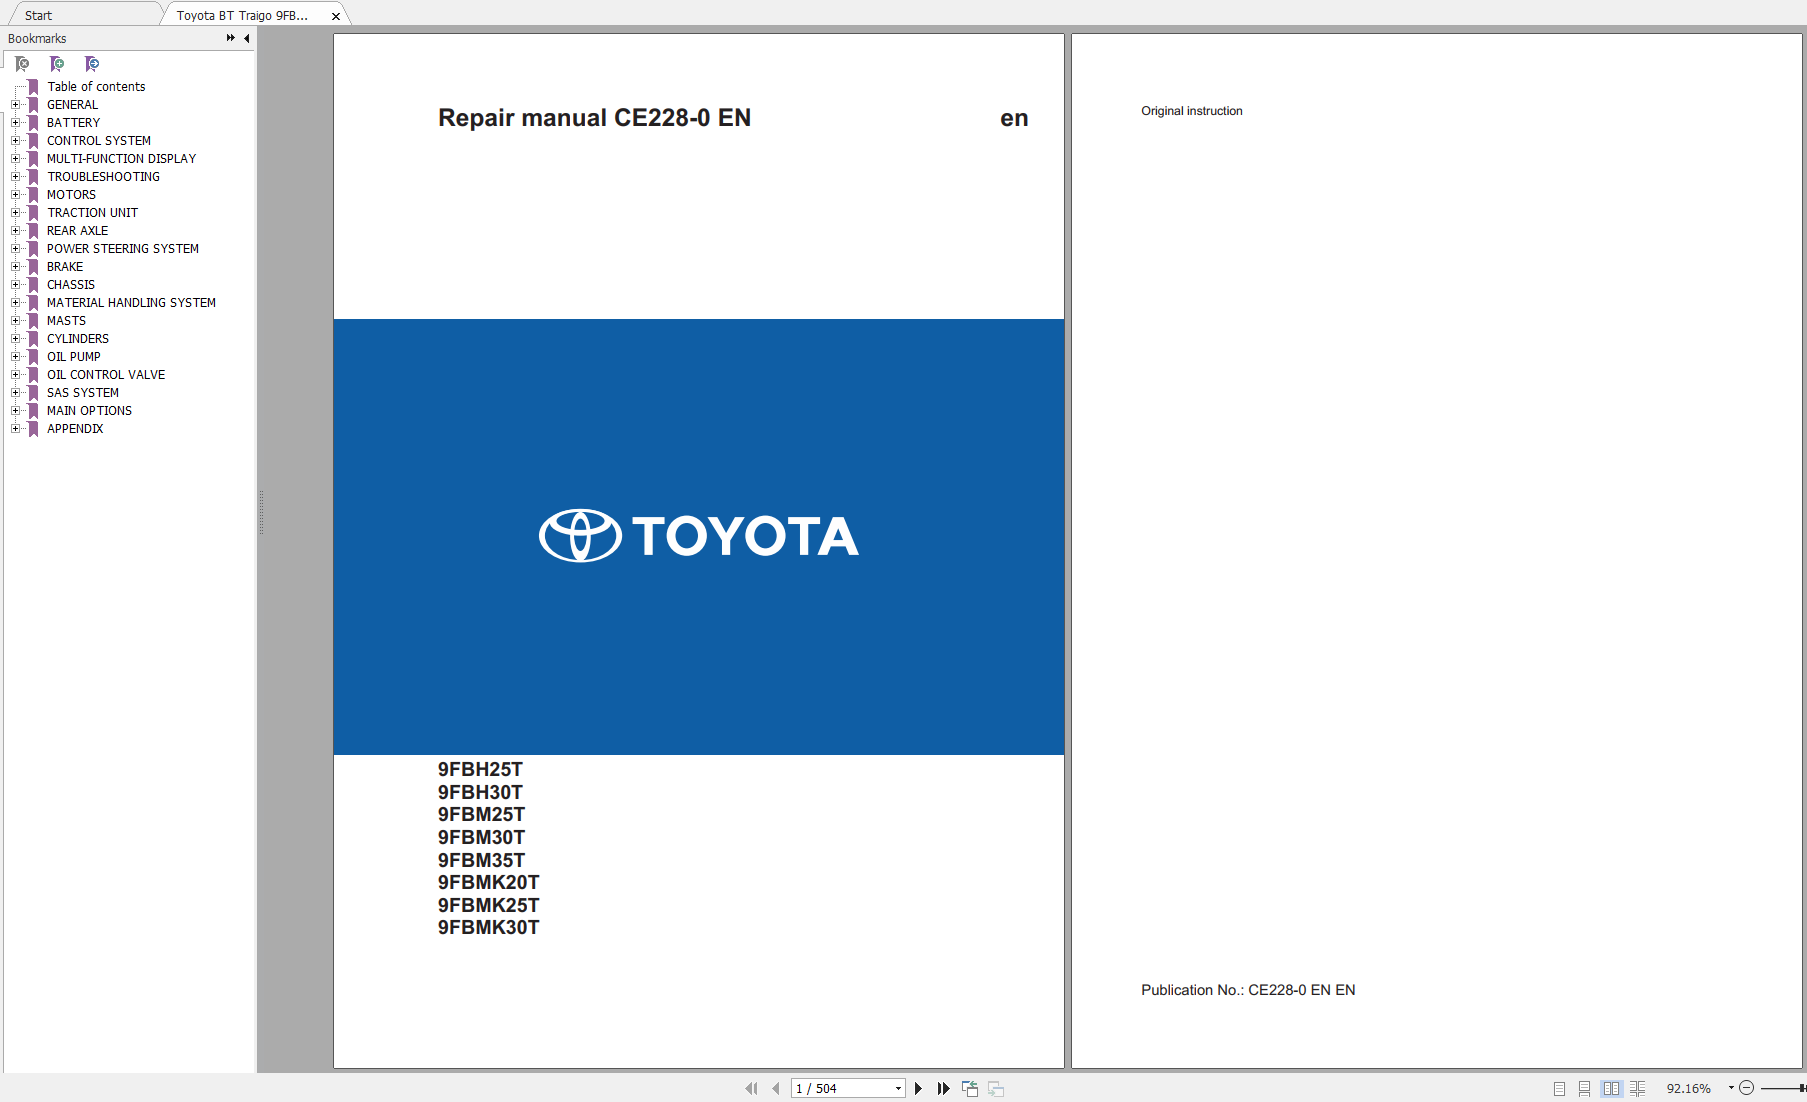Click the Publication No. CE228-0 text
This screenshot has height=1102, width=1807.
(x=1248, y=990)
